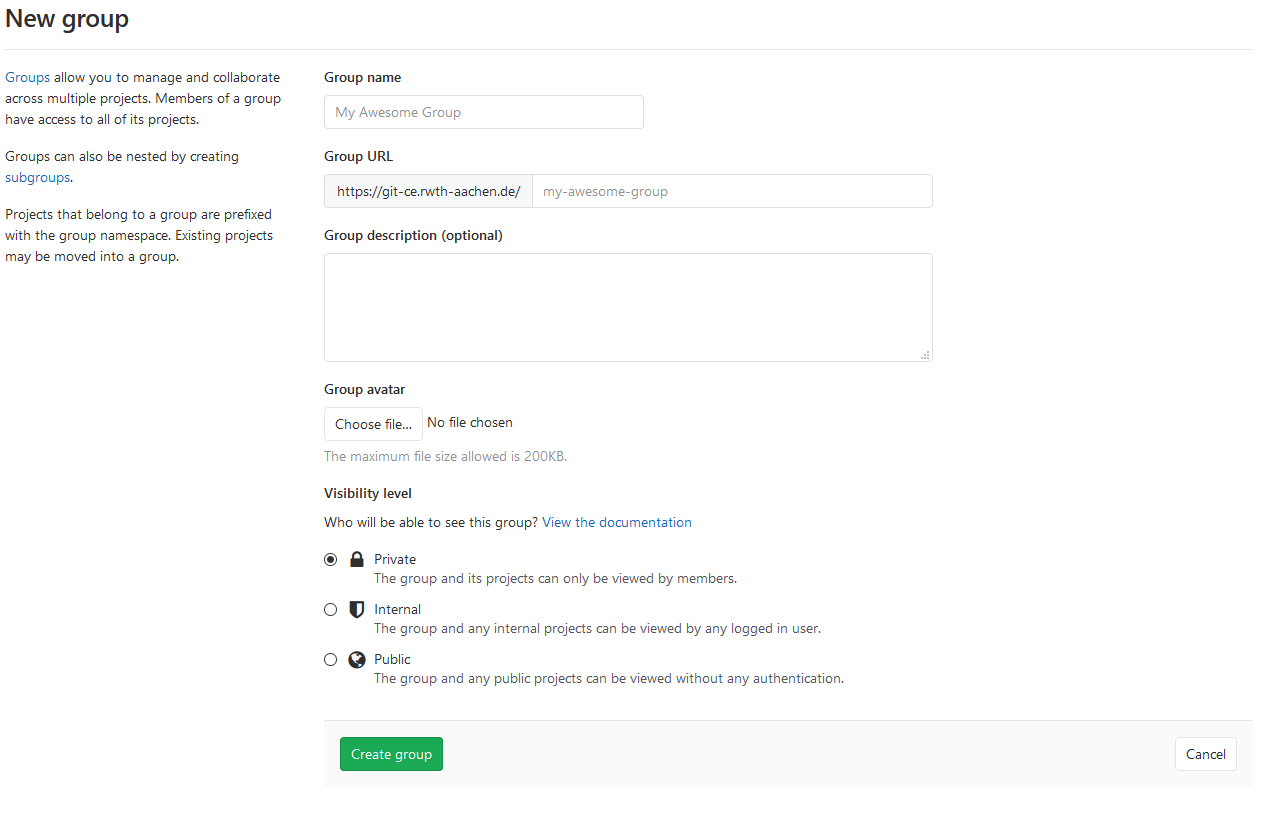Click the Group name field label
The width and height of the screenshot is (1282, 817).
coord(363,77)
